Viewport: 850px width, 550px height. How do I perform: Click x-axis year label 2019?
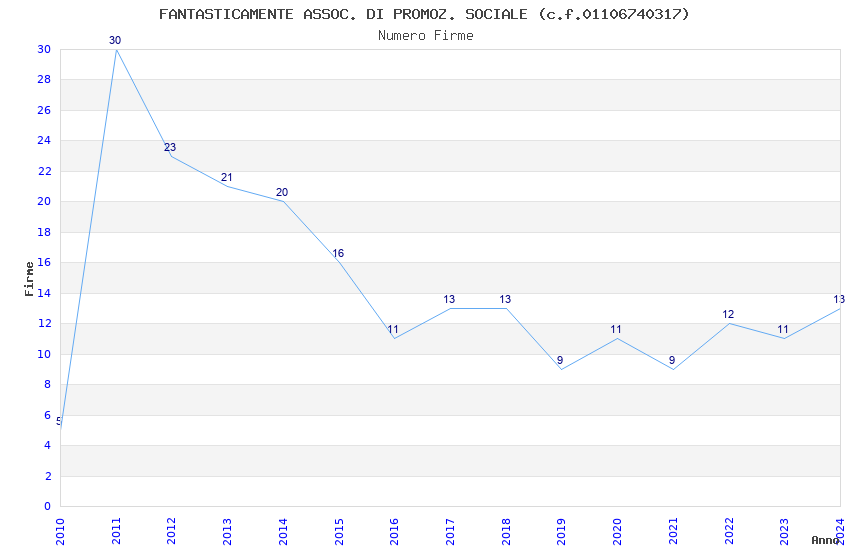click(x=562, y=531)
